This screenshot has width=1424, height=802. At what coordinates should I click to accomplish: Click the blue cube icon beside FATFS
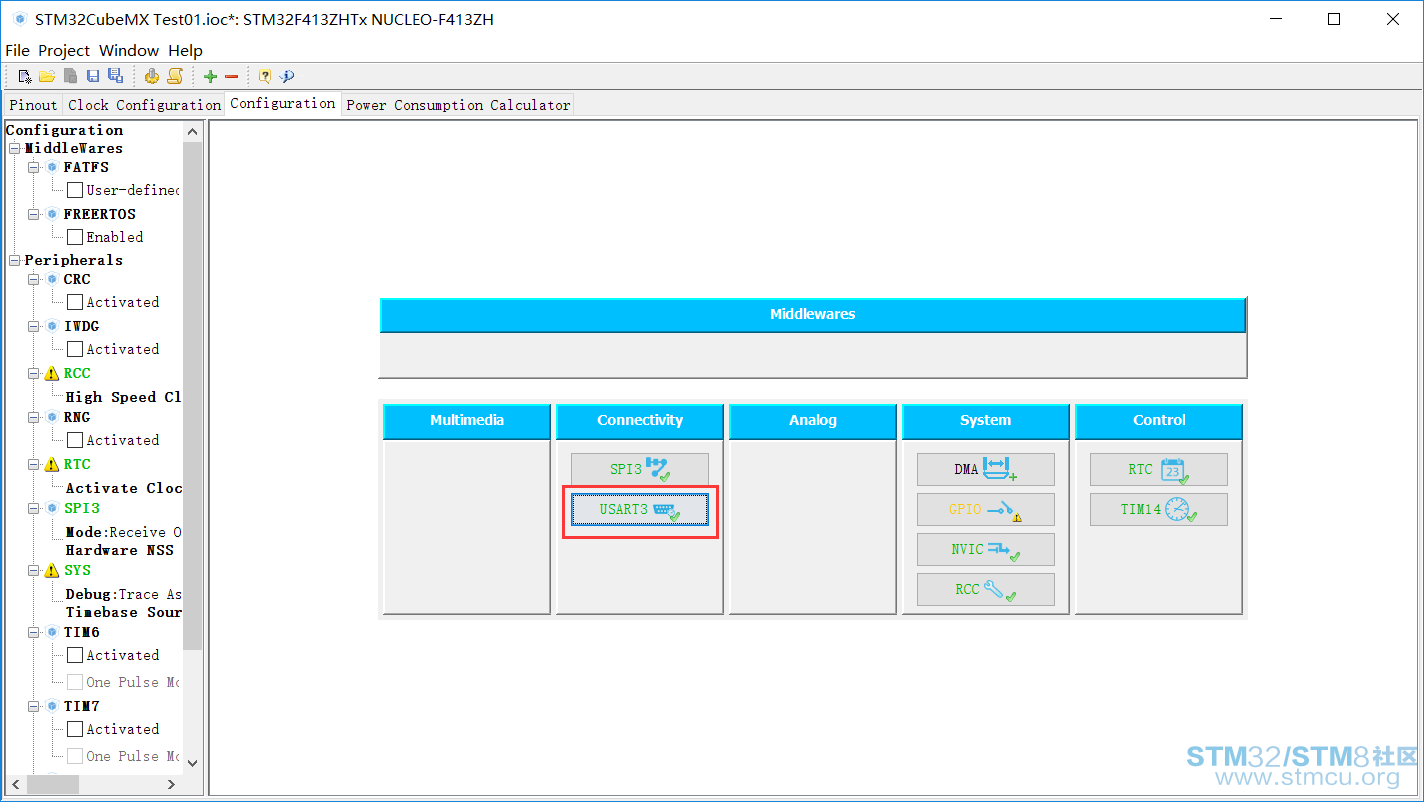pos(52,167)
